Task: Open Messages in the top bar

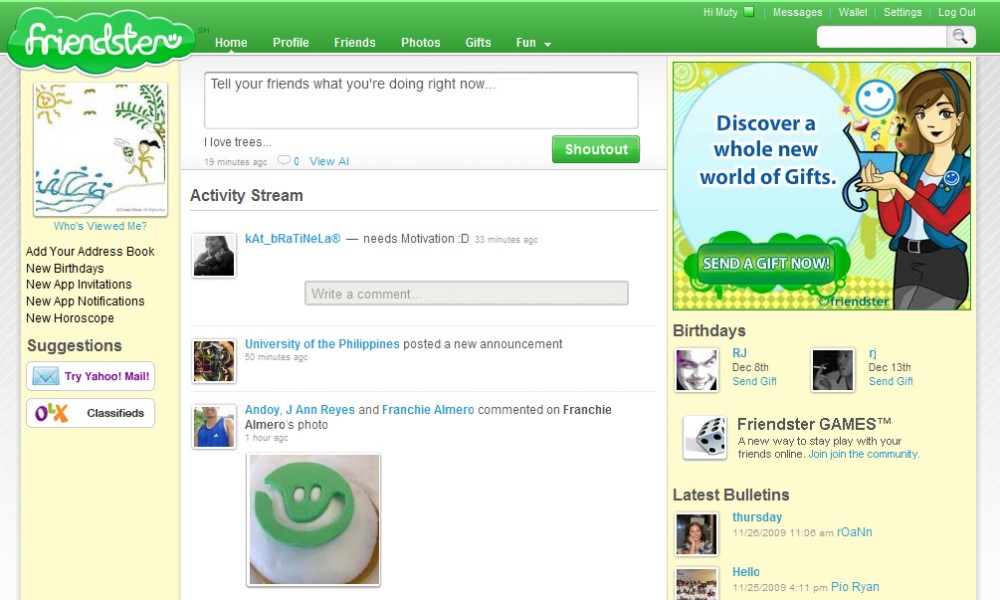Action: [x=798, y=13]
